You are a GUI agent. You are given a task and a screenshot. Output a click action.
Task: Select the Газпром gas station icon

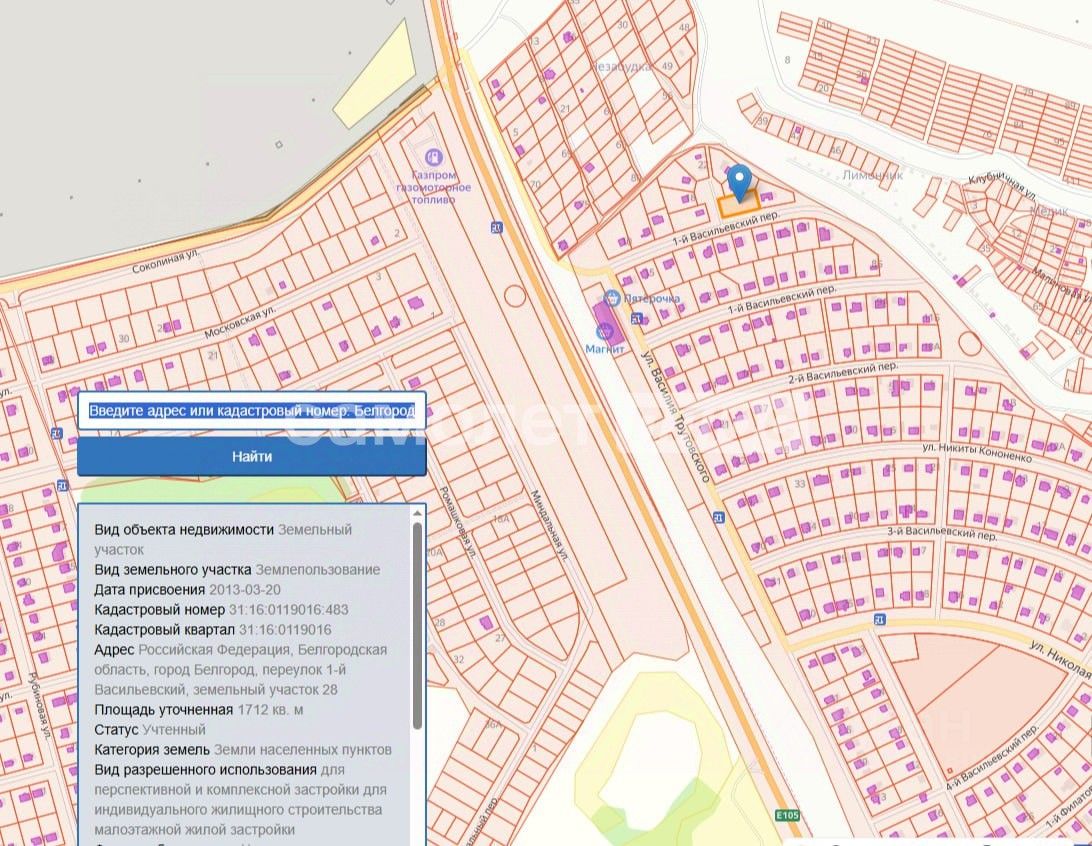pyautogui.click(x=433, y=158)
